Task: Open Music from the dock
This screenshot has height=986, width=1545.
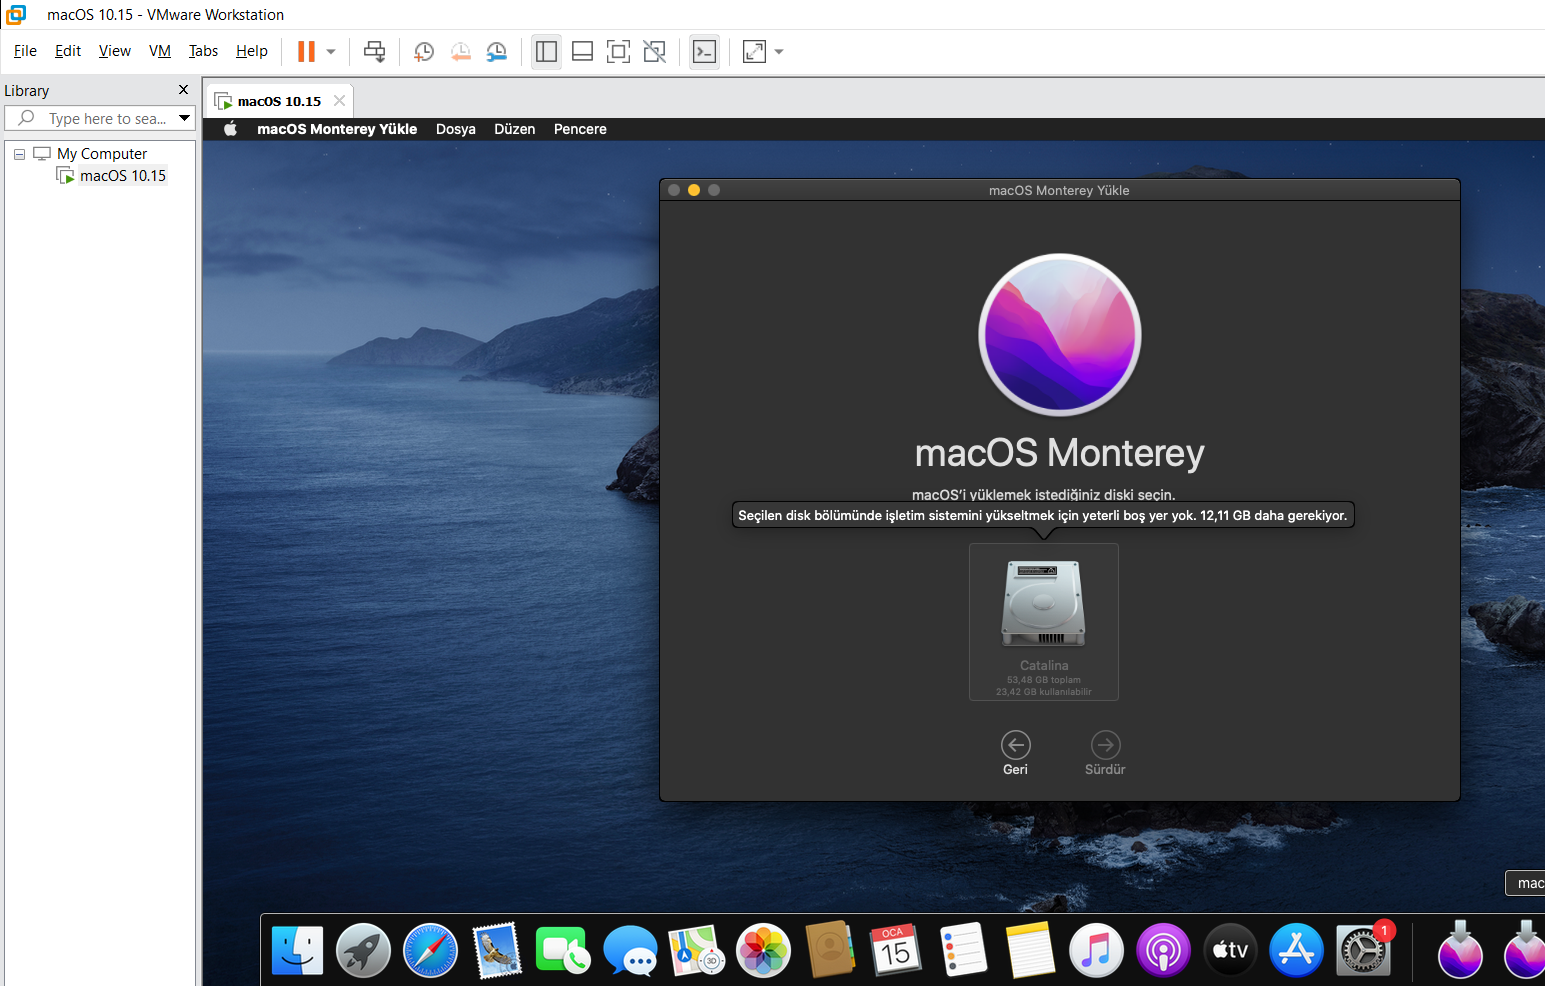Action: tap(1096, 950)
